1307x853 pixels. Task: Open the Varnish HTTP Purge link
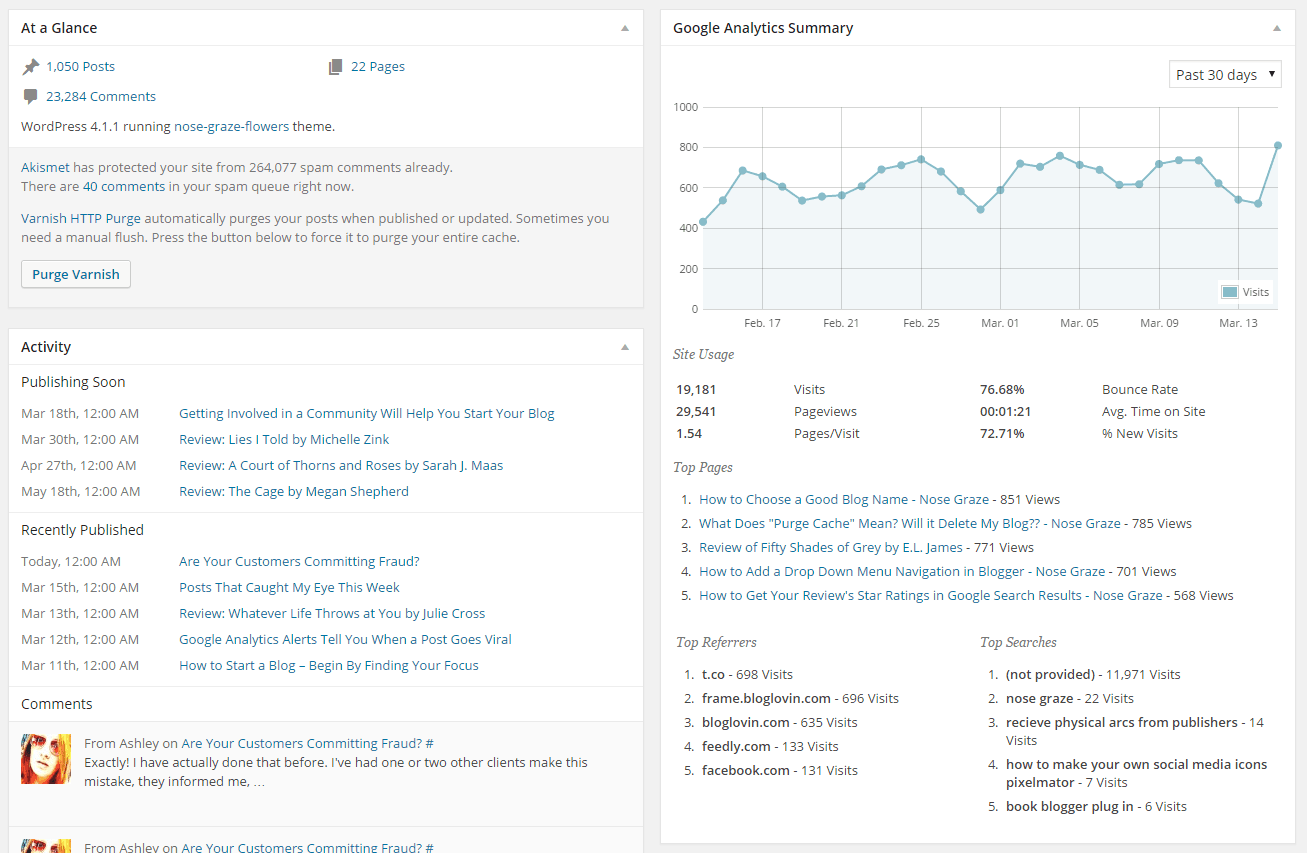pyautogui.click(x=81, y=218)
